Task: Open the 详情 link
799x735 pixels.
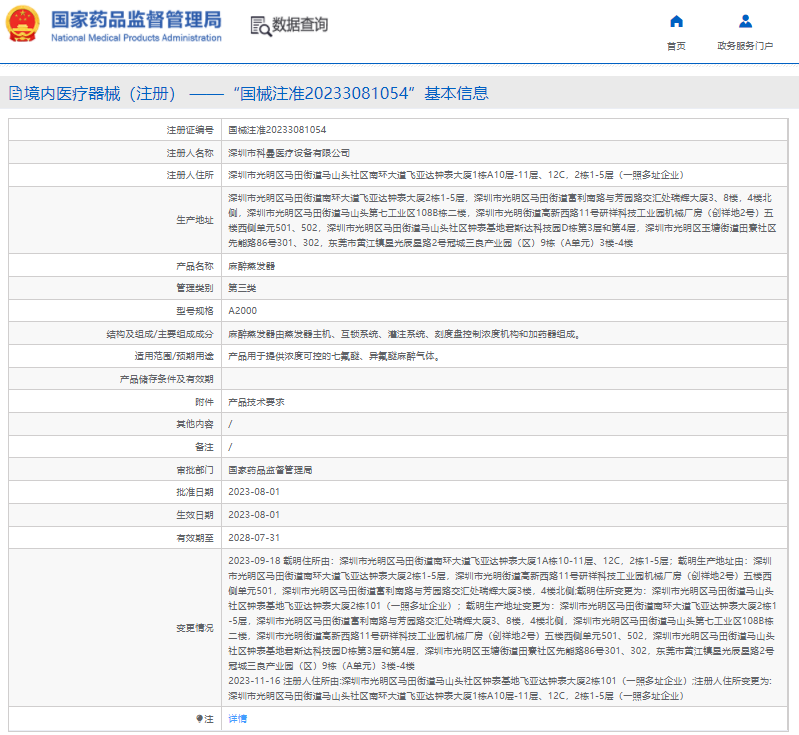Action: tap(237, 719)
